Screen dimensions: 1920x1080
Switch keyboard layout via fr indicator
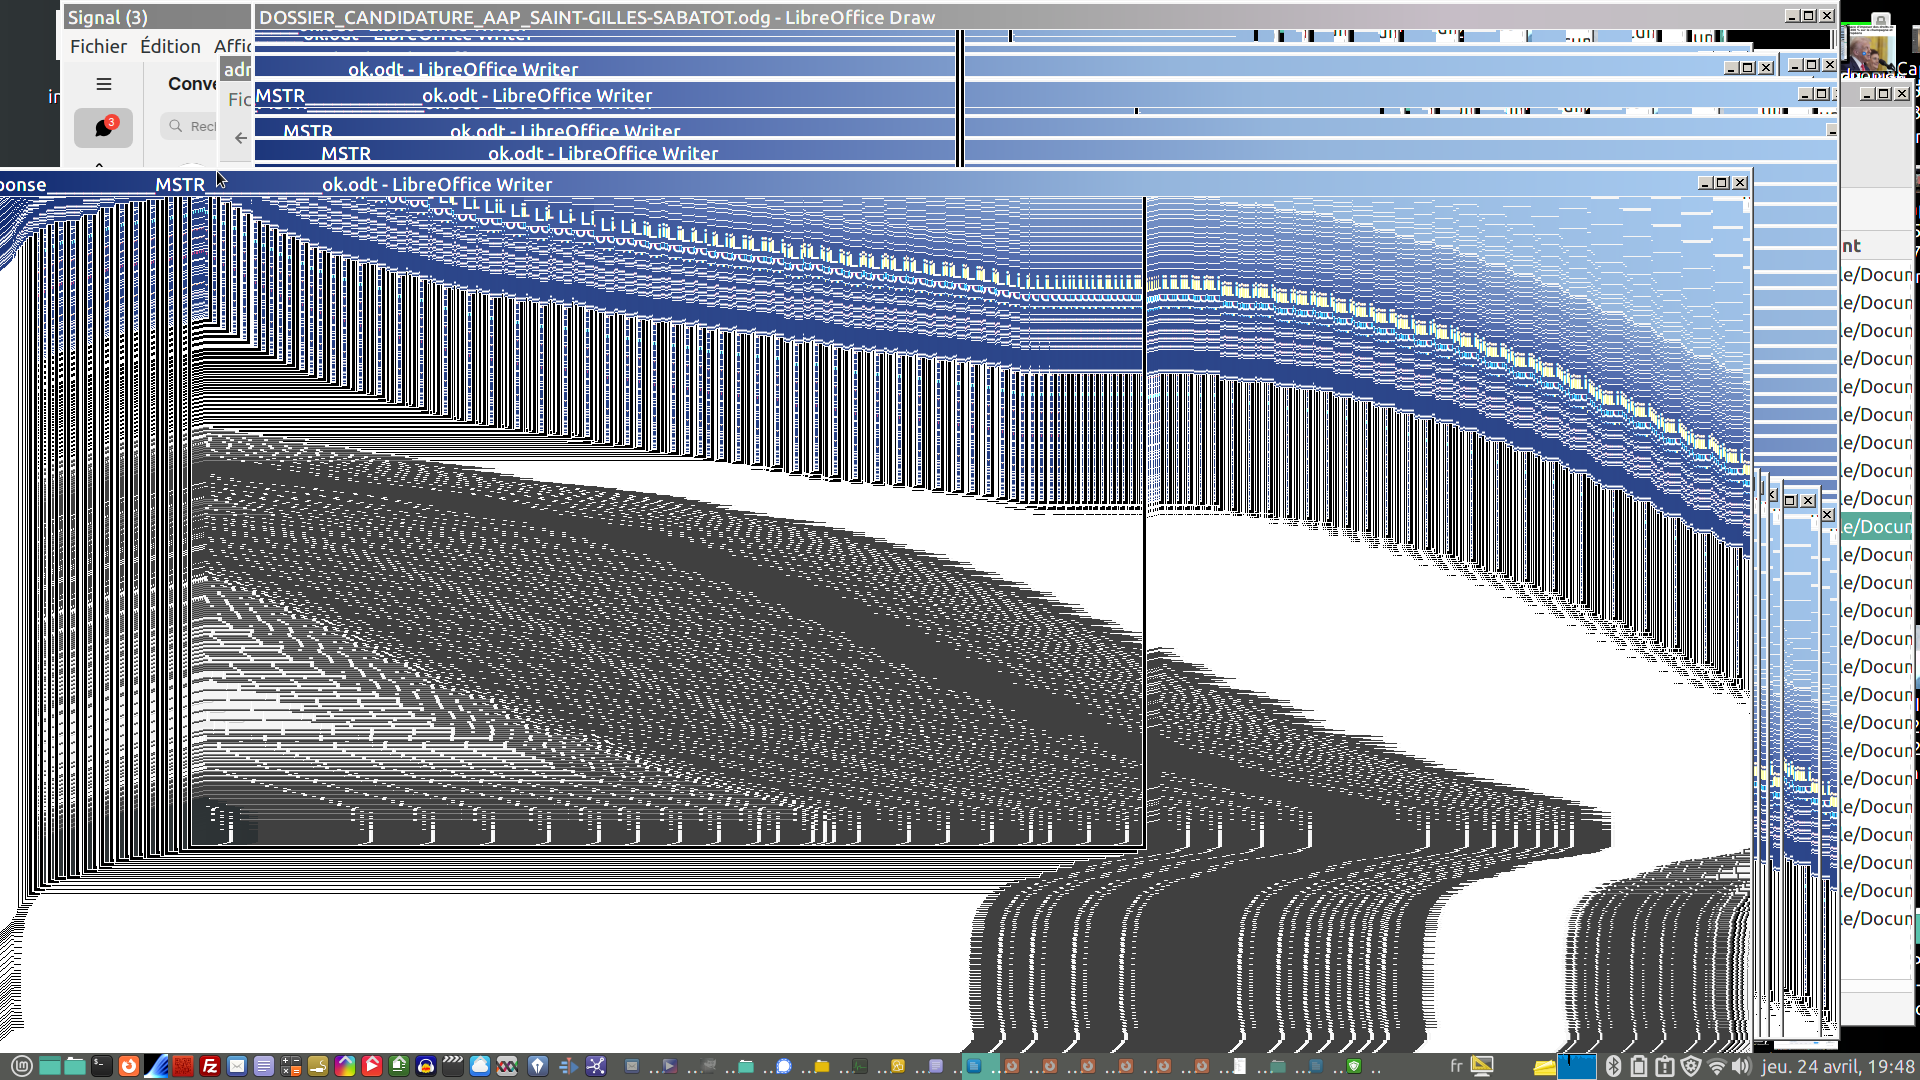1456,1066
